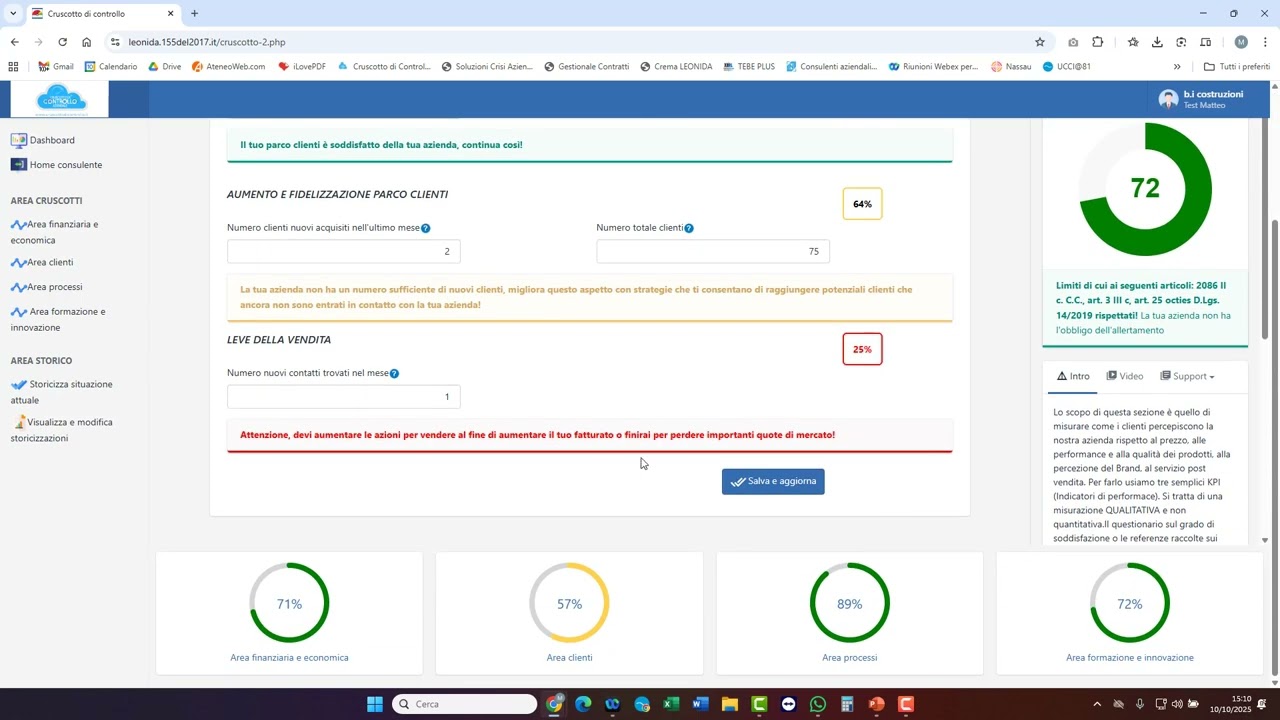Open the tab search dropdown arrow
1280x720 pixels.
(13, 13)
